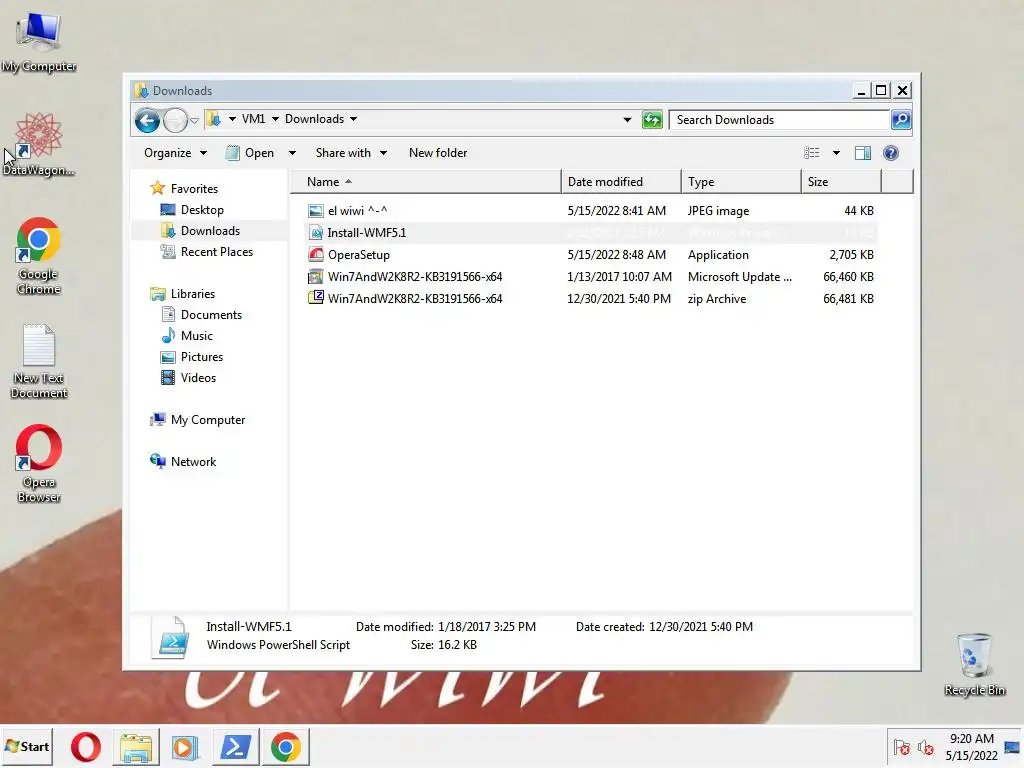Click in the Search Downloads field
The height and width of the screenshot is (768, 1024).
click(779, 120)
